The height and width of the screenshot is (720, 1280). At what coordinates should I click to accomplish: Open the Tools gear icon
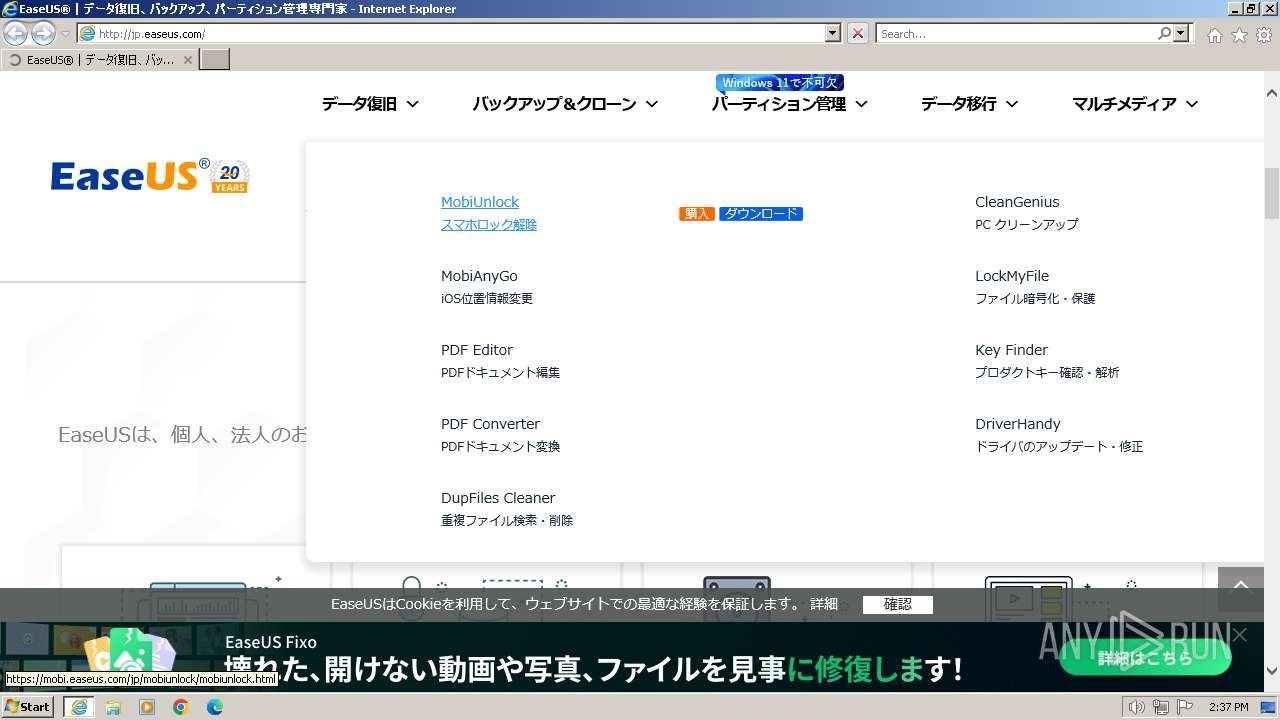point(1264,35)
